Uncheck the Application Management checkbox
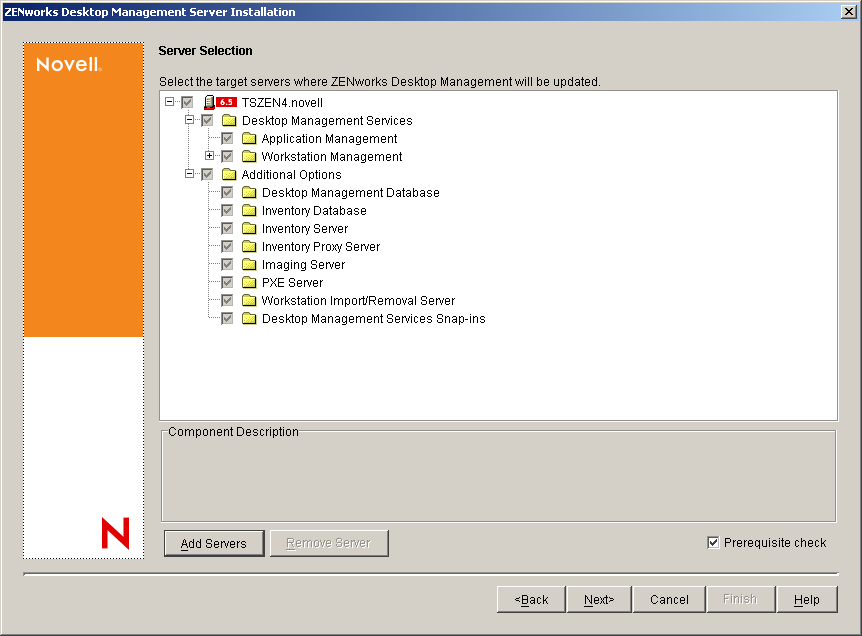The height and width of the screenshot is (636, 862). point(227,139)
